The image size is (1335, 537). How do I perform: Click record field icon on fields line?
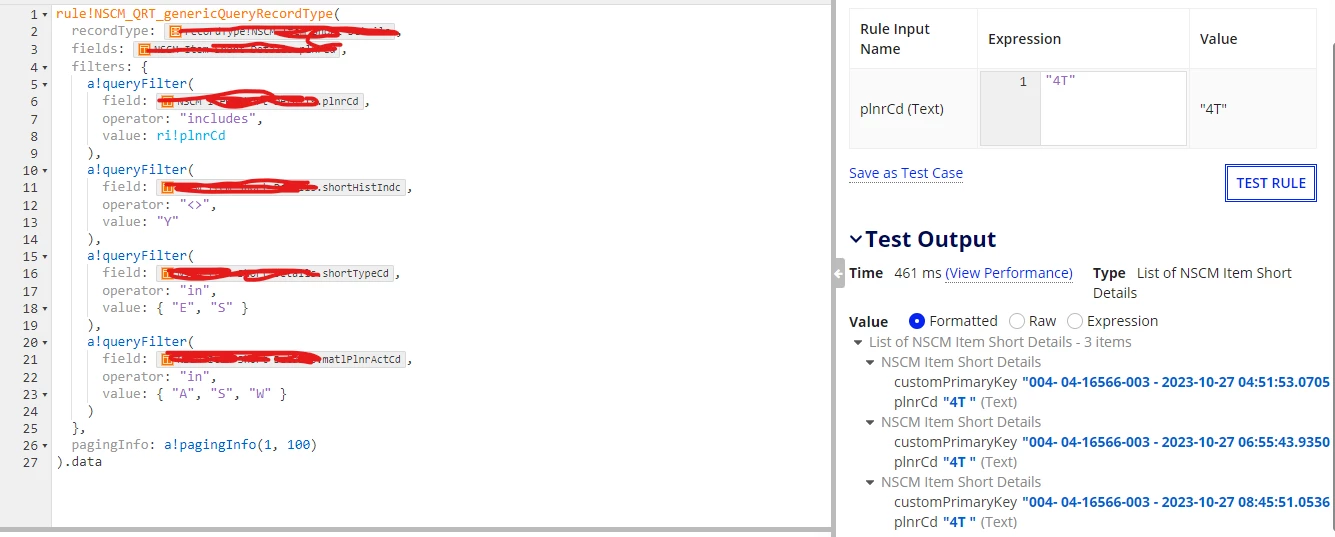[144, 49]
